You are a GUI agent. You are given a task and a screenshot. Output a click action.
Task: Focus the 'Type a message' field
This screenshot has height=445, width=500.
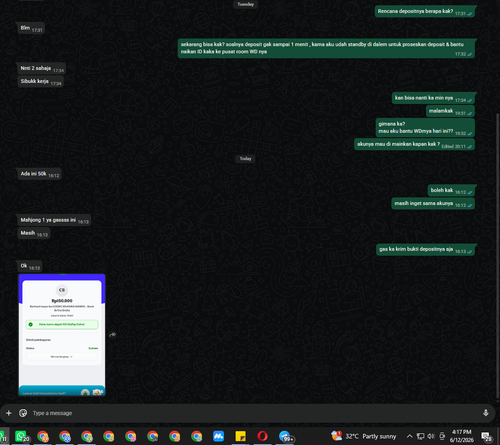(x=253, y=413)
